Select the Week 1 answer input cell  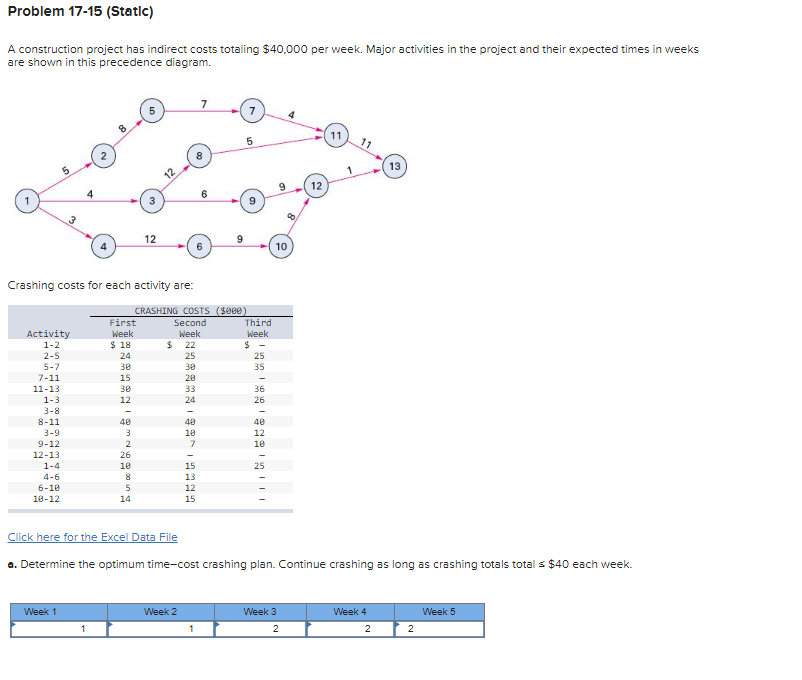click(x=59, y=629)
